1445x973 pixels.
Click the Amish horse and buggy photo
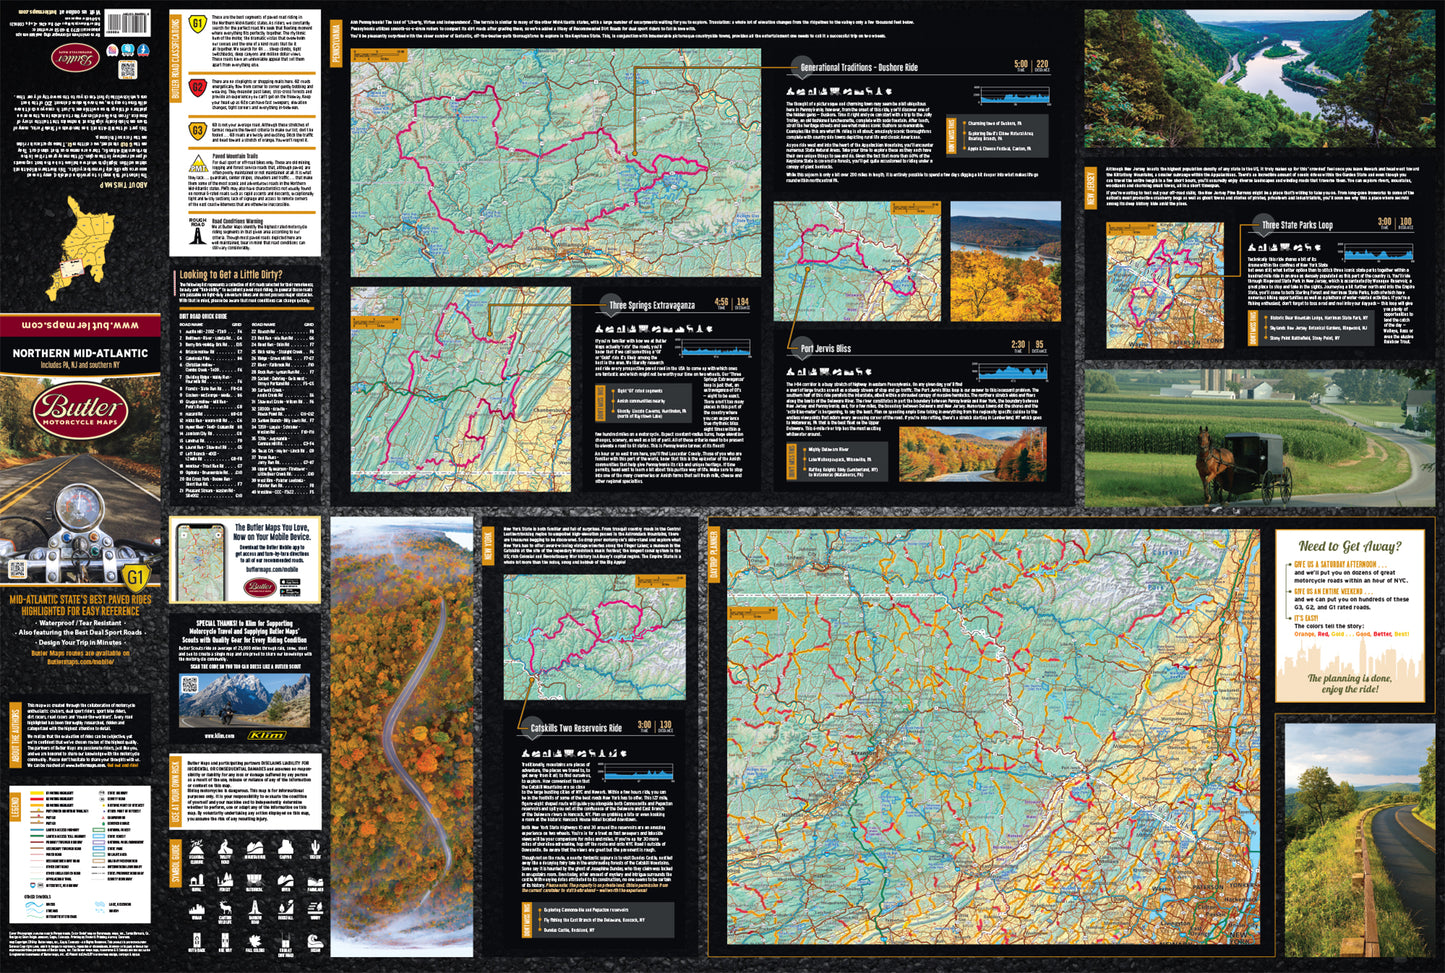click(x=1258, y=437)
